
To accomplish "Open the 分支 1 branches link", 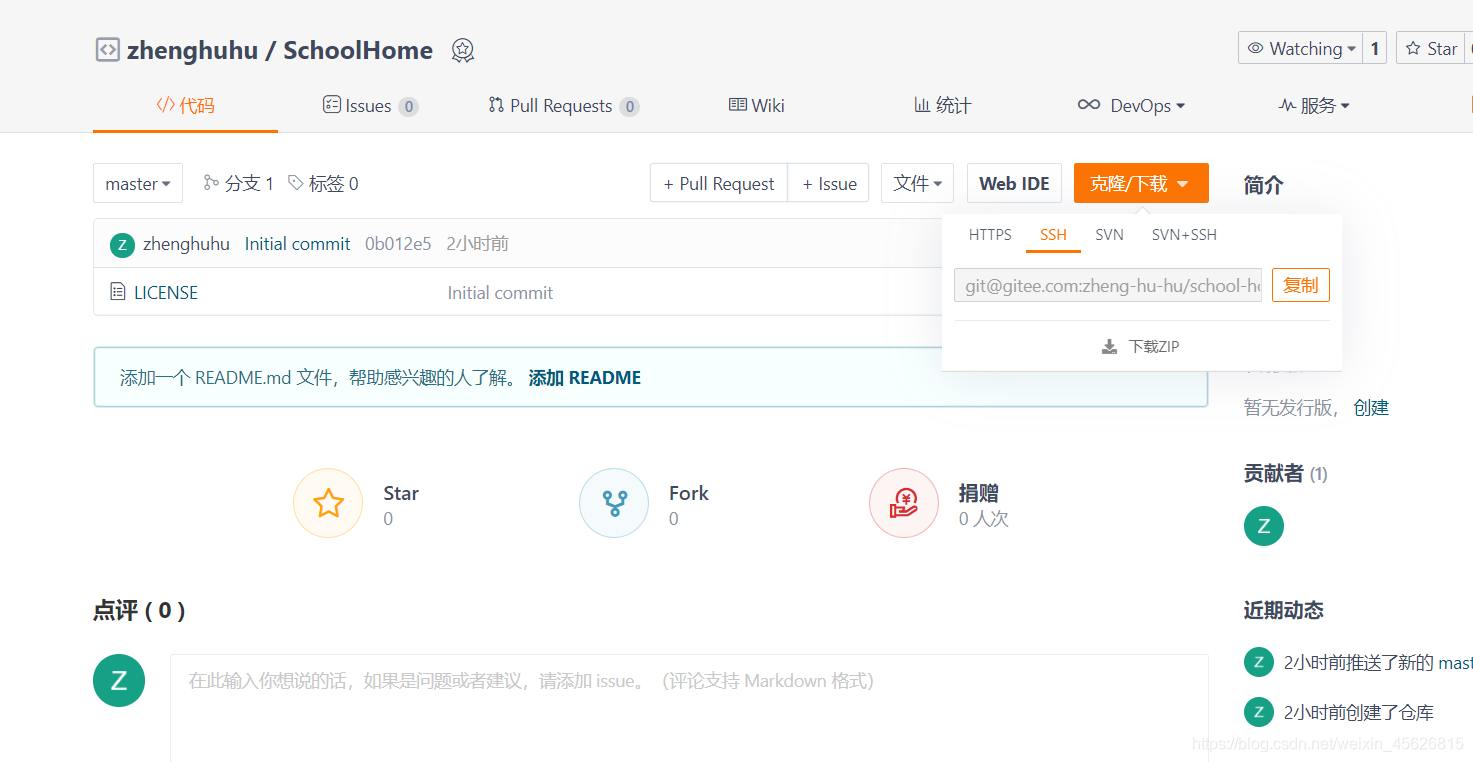I will (x=238, y=183).
